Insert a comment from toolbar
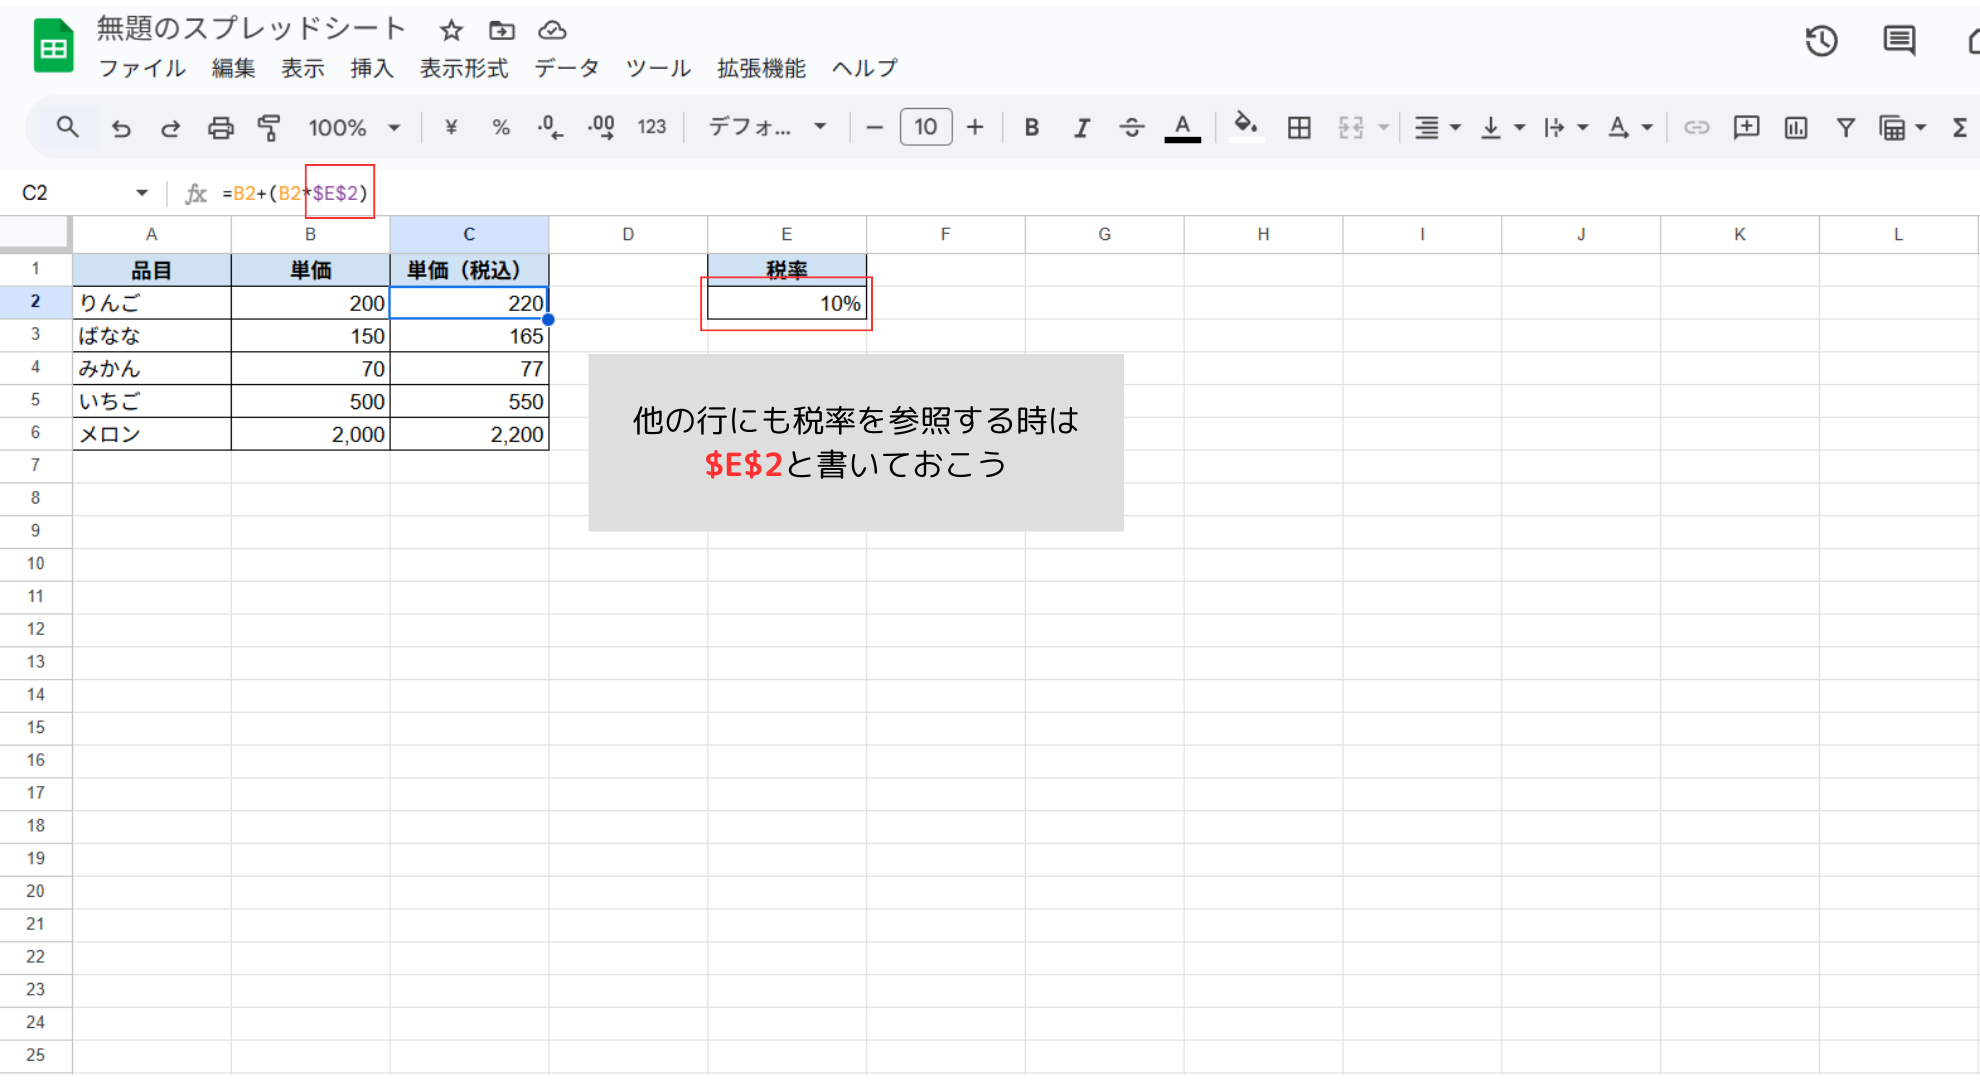This screenshot has height=1080, width=1980. [1746, 128]
